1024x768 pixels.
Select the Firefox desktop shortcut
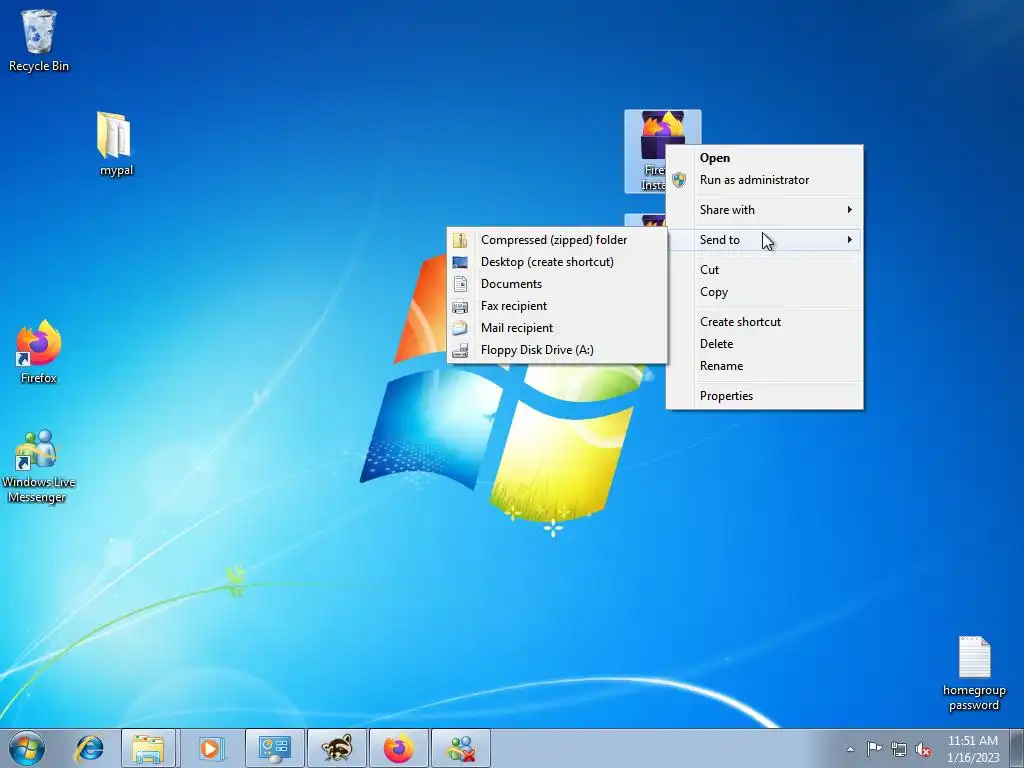(x=39, y=352)
